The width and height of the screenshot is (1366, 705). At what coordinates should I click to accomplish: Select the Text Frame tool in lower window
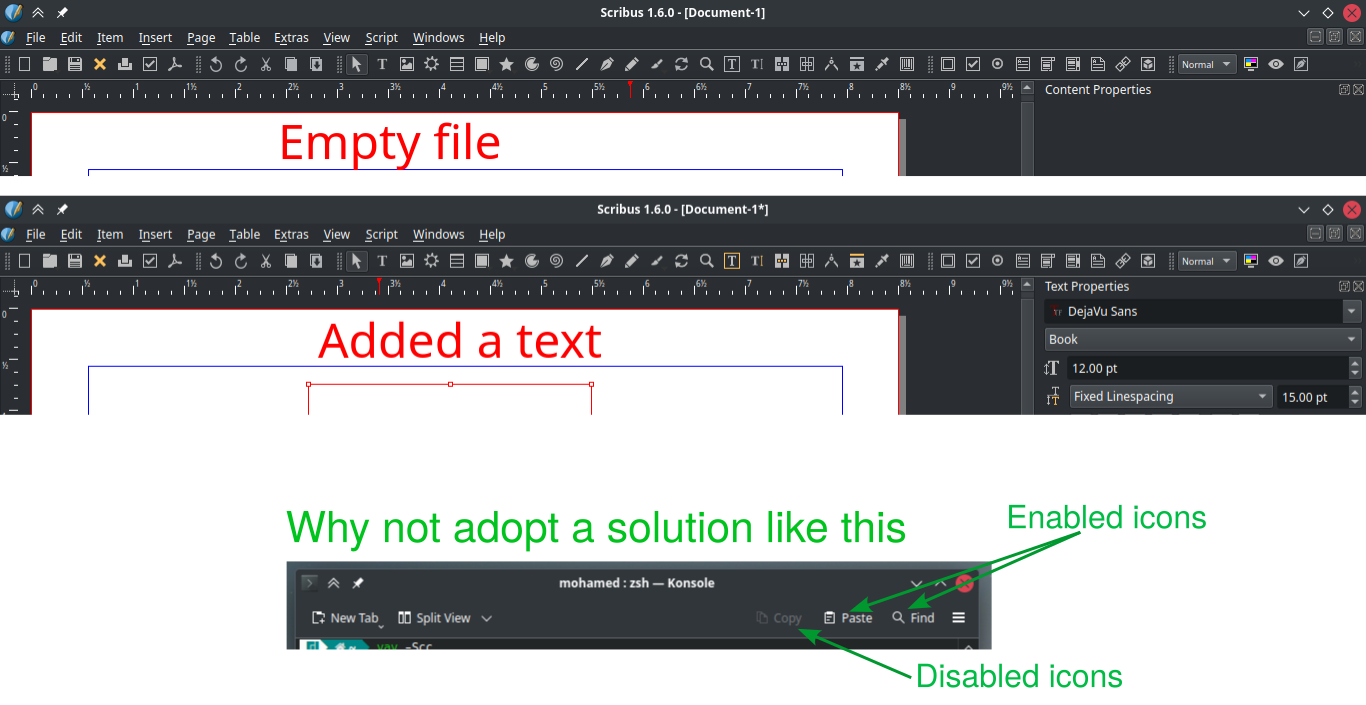382,261
